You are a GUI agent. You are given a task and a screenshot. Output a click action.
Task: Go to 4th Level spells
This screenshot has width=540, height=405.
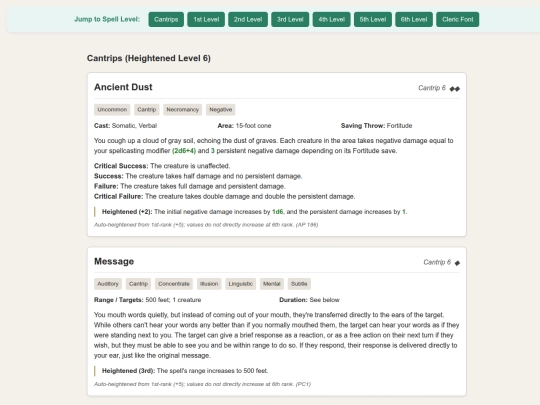331,19
